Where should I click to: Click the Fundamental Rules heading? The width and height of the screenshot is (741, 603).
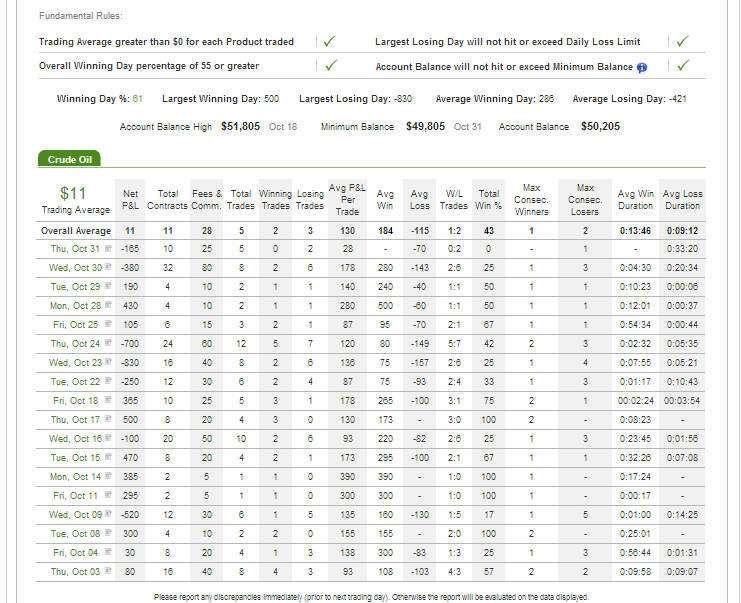point(80,16)
